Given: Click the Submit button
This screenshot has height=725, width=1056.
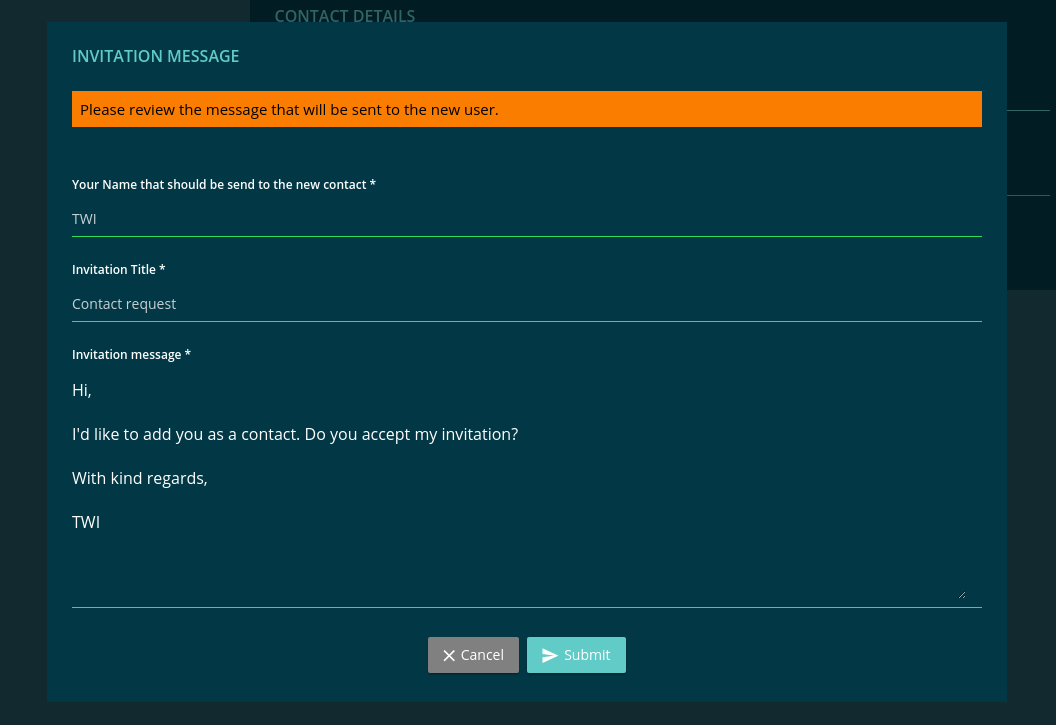Looking at the screenshot, I should pyautogui.click(x=576, y=655).
